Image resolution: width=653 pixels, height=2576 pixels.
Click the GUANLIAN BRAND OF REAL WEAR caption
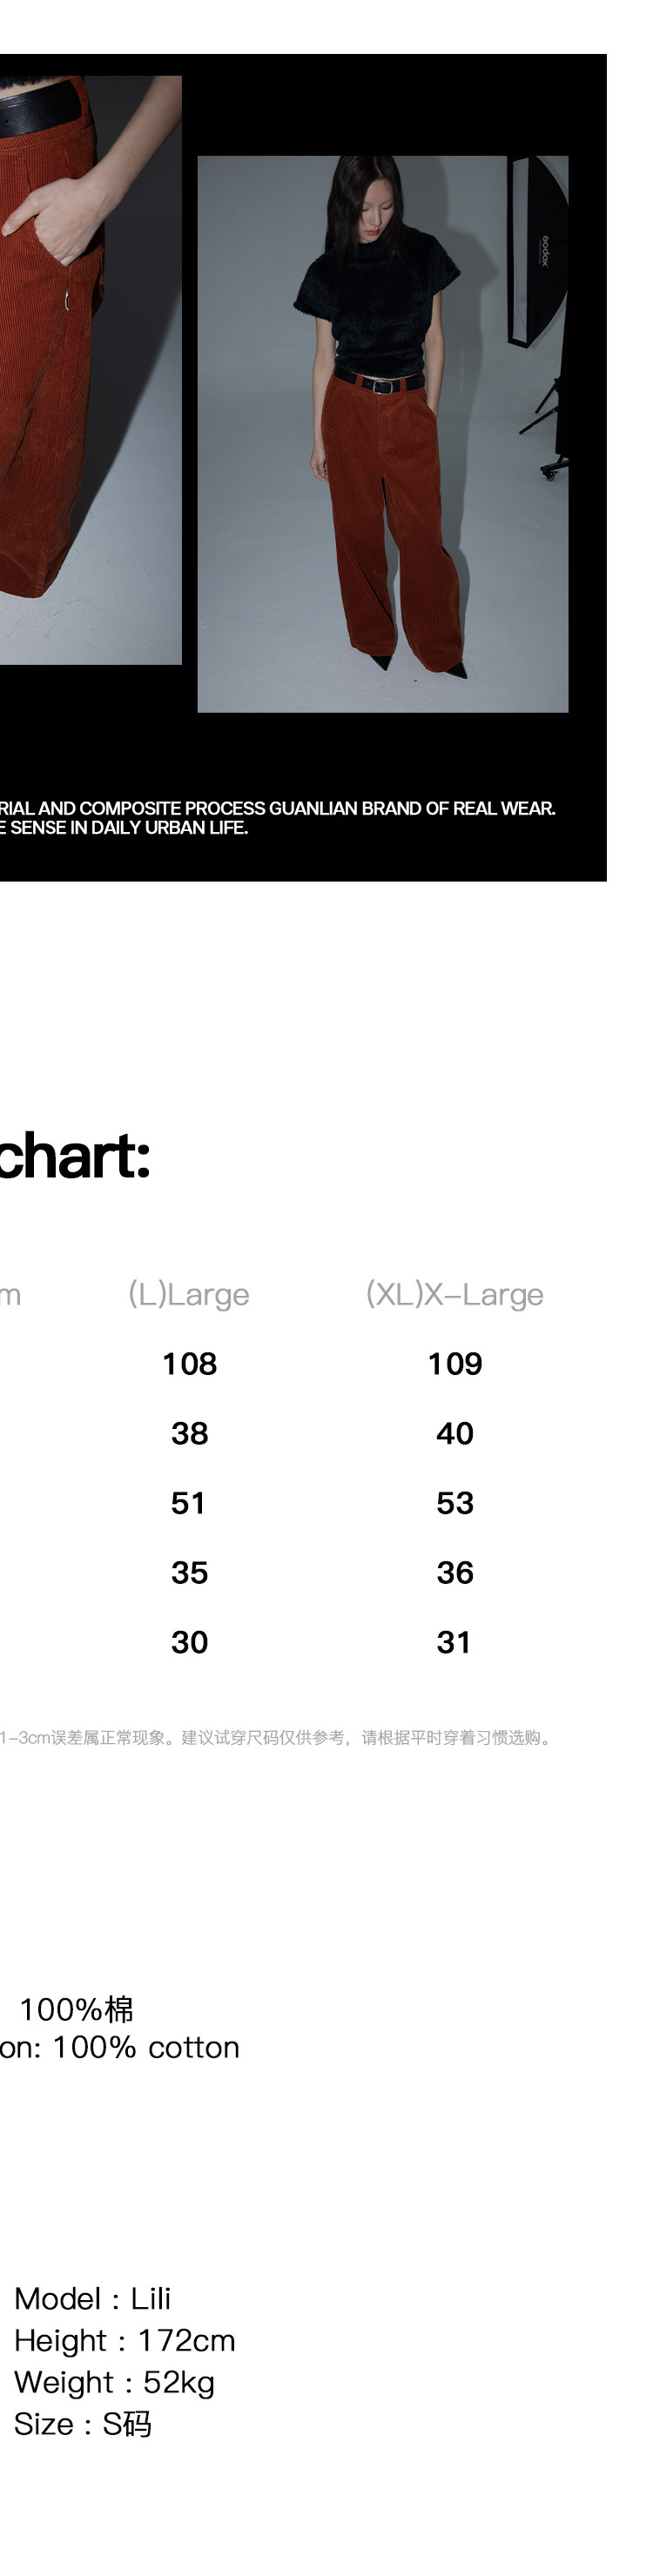[277, 808]
